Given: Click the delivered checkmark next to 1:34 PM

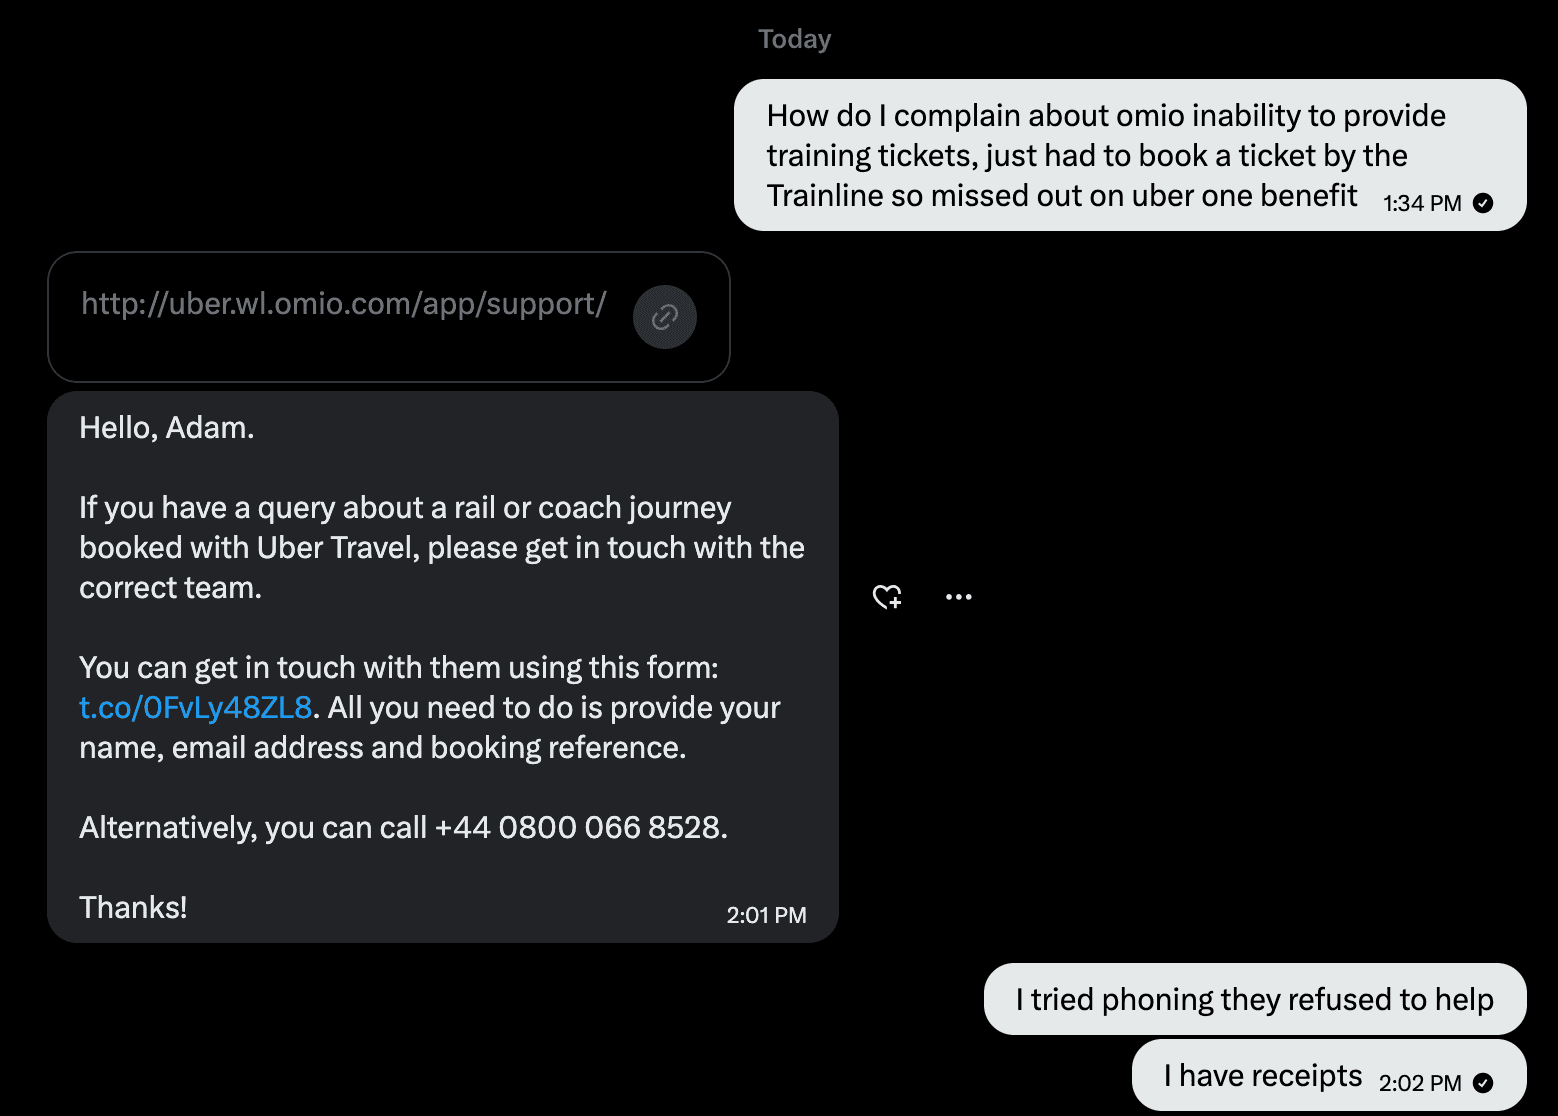Looking at the screenshot, I should tap(1484, 203).
